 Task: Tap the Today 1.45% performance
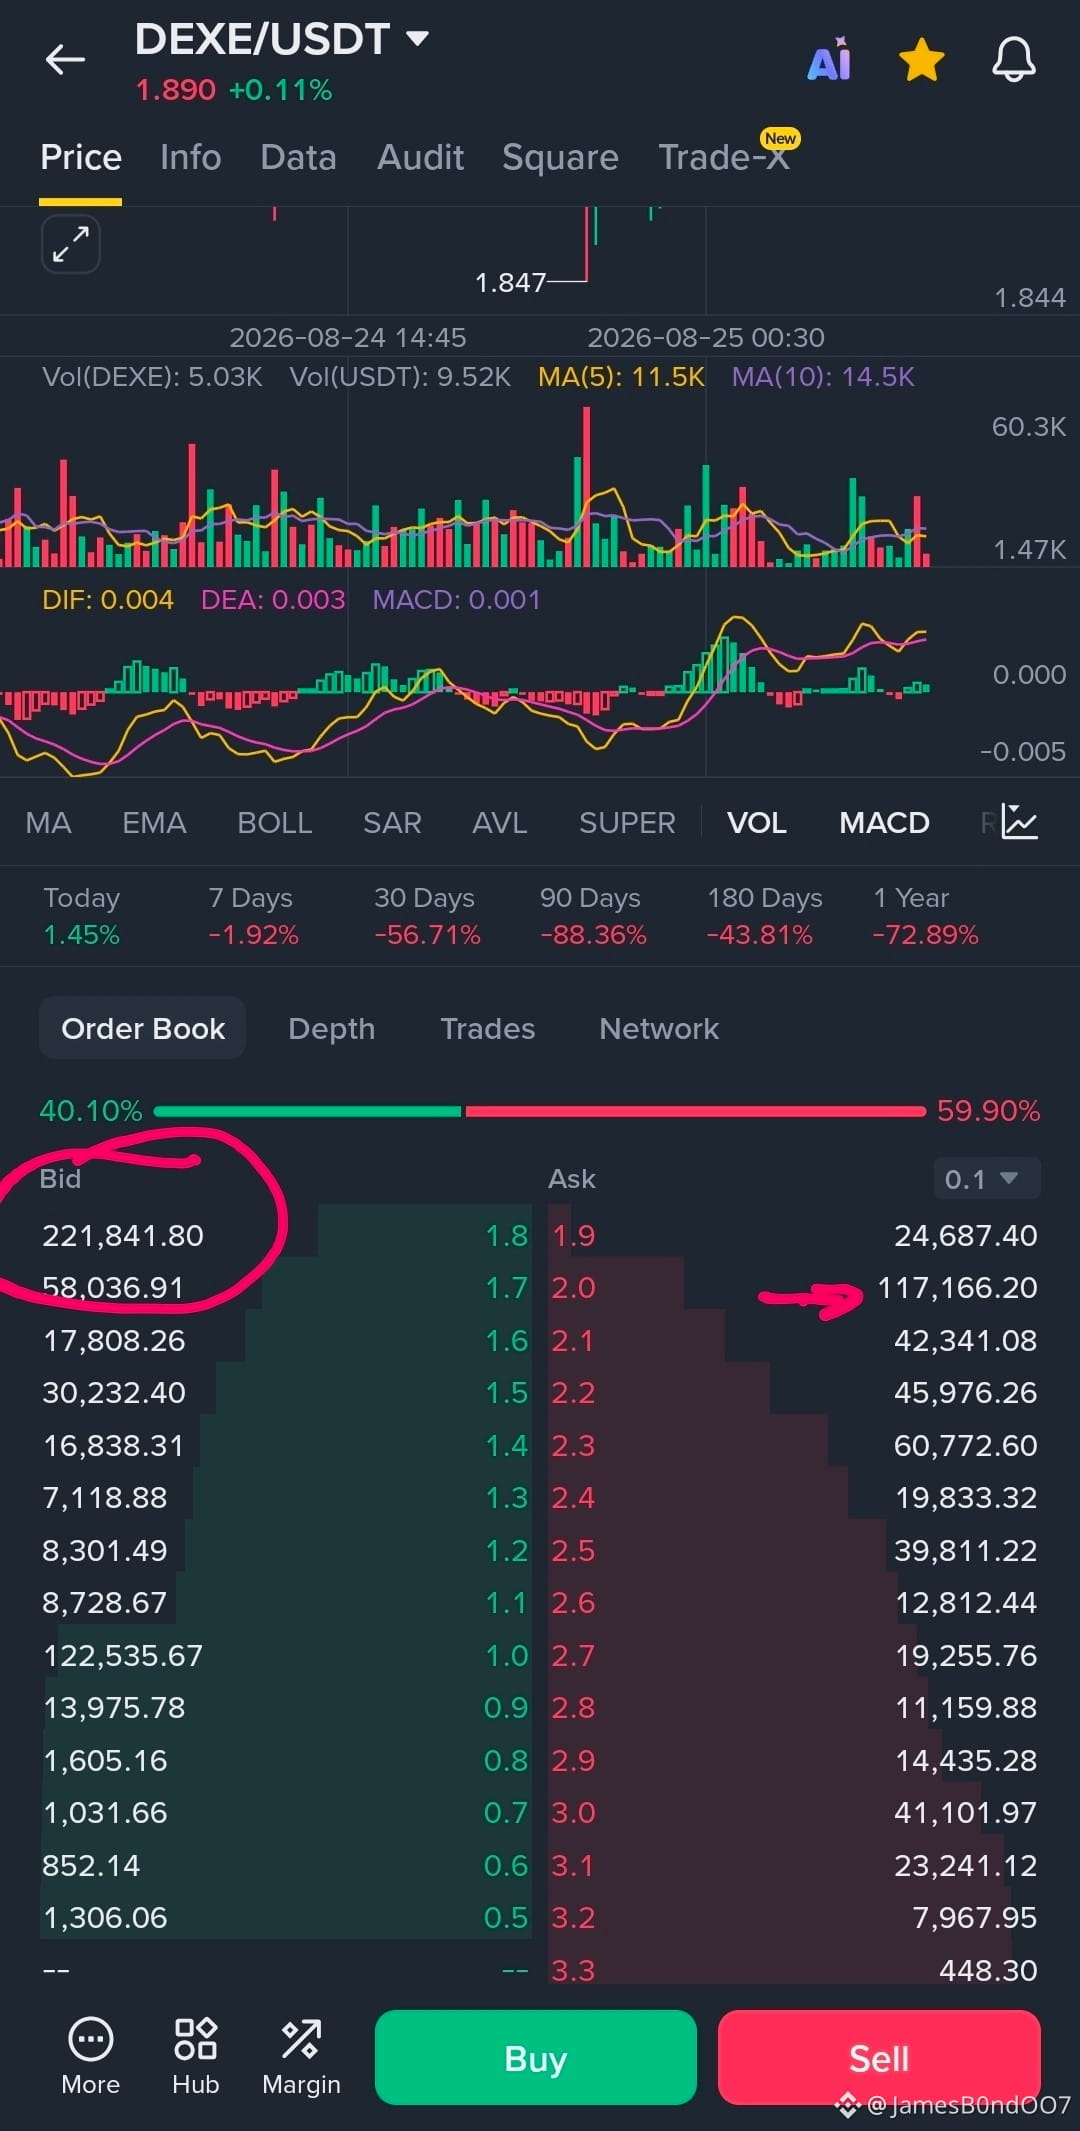click(x=82, y=916)
